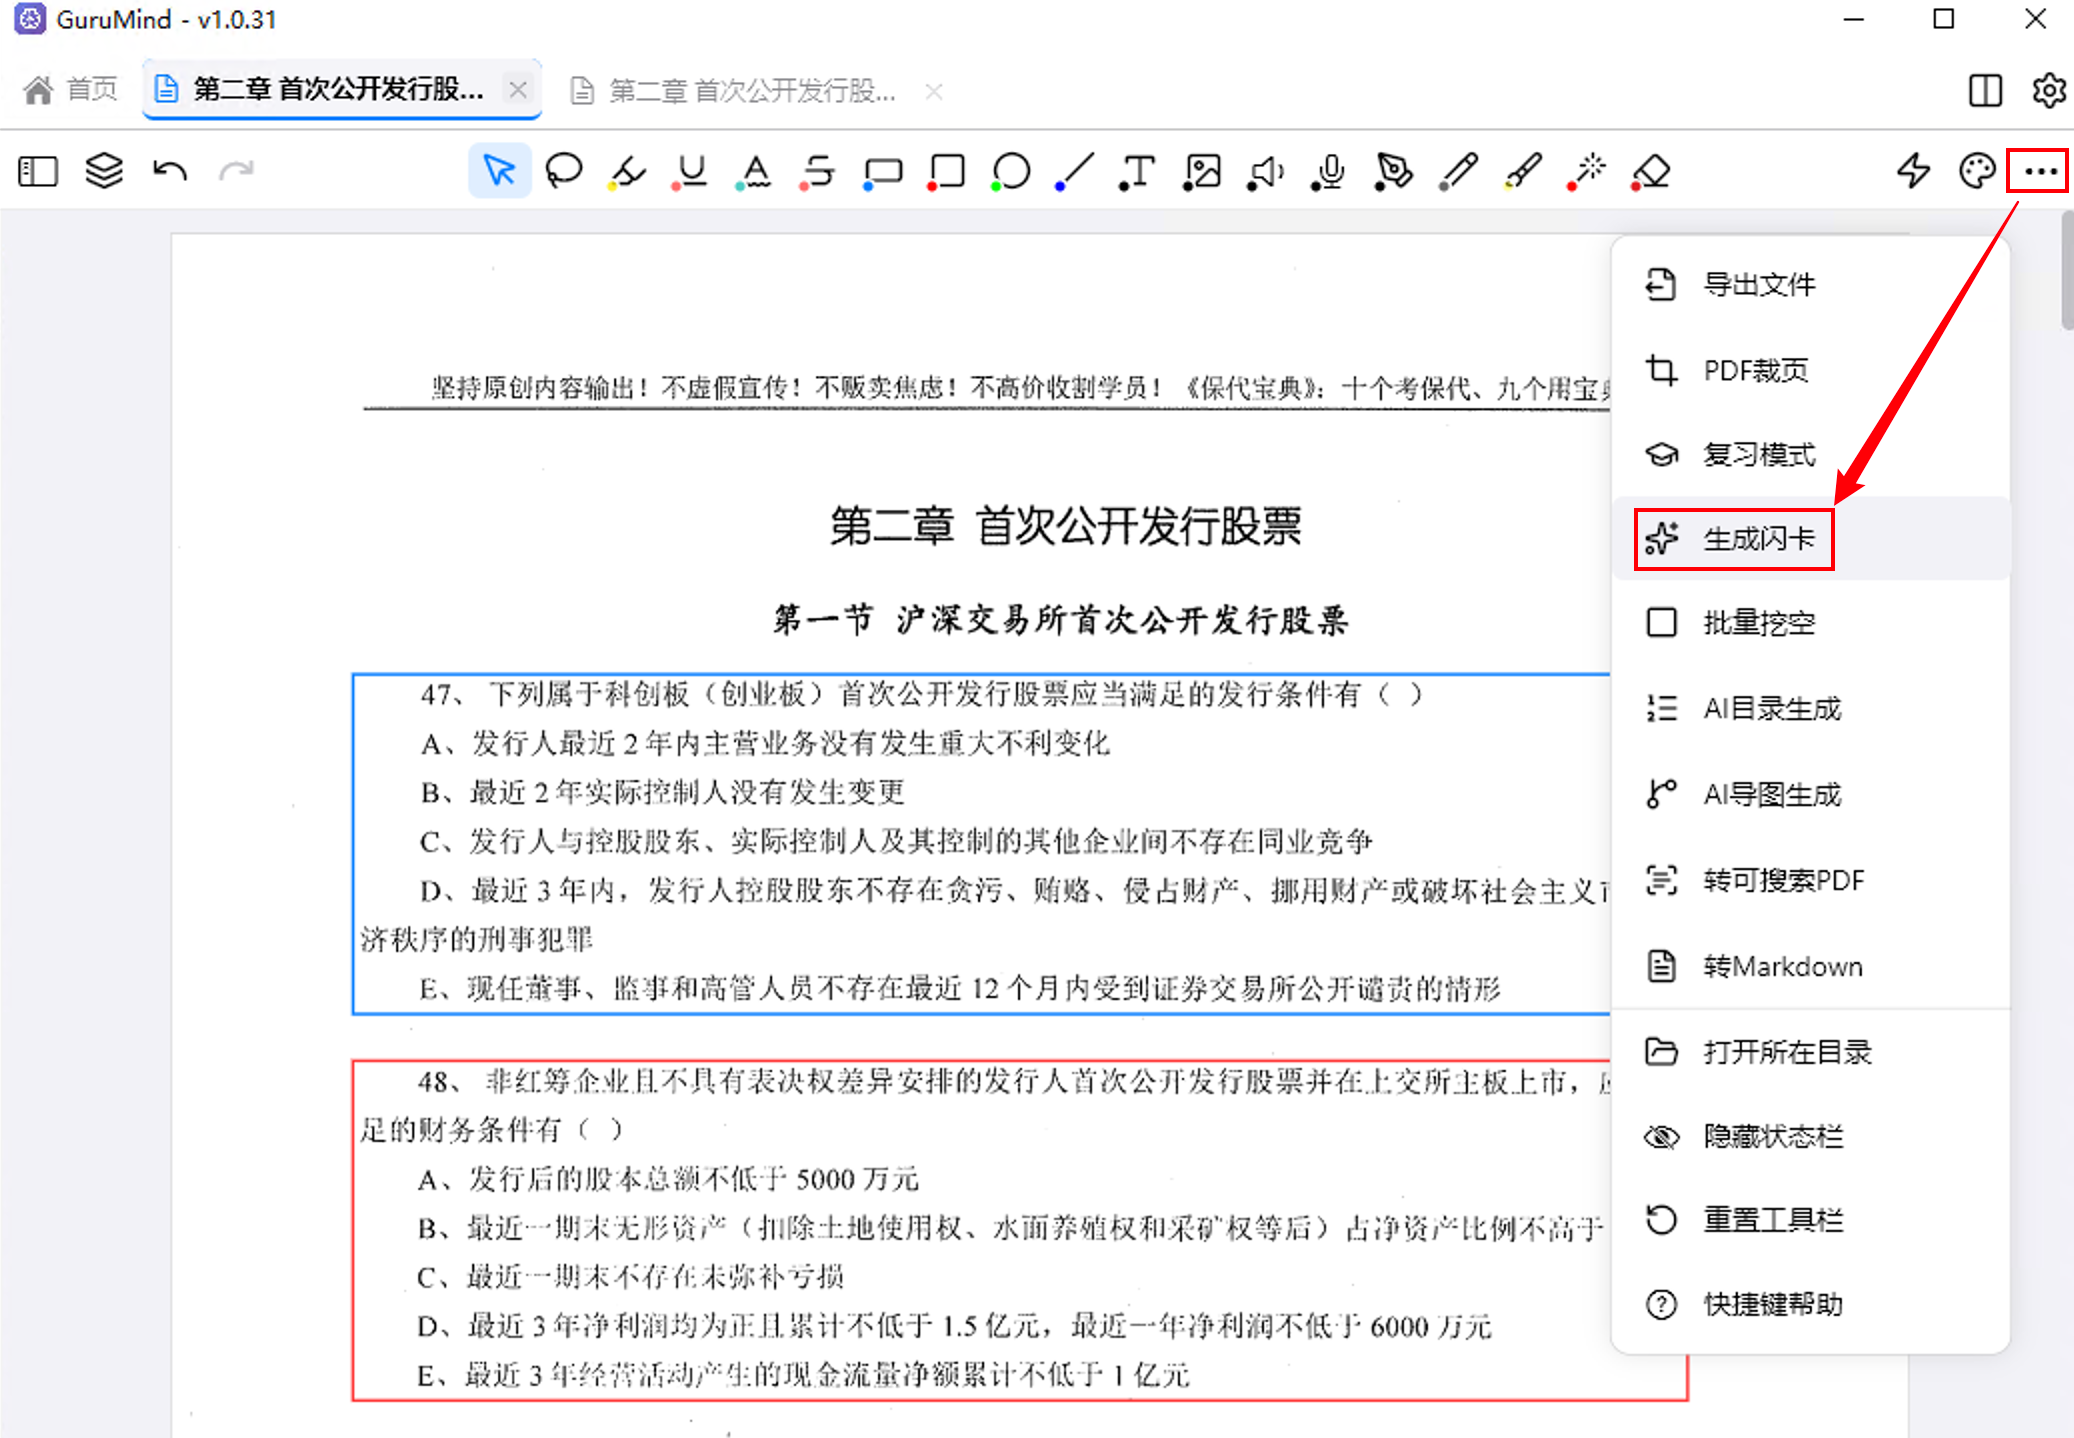The image size is (2074, 1438).
Task: Choose 重置工具栏 from the menu
Action: (1810, 1220)
